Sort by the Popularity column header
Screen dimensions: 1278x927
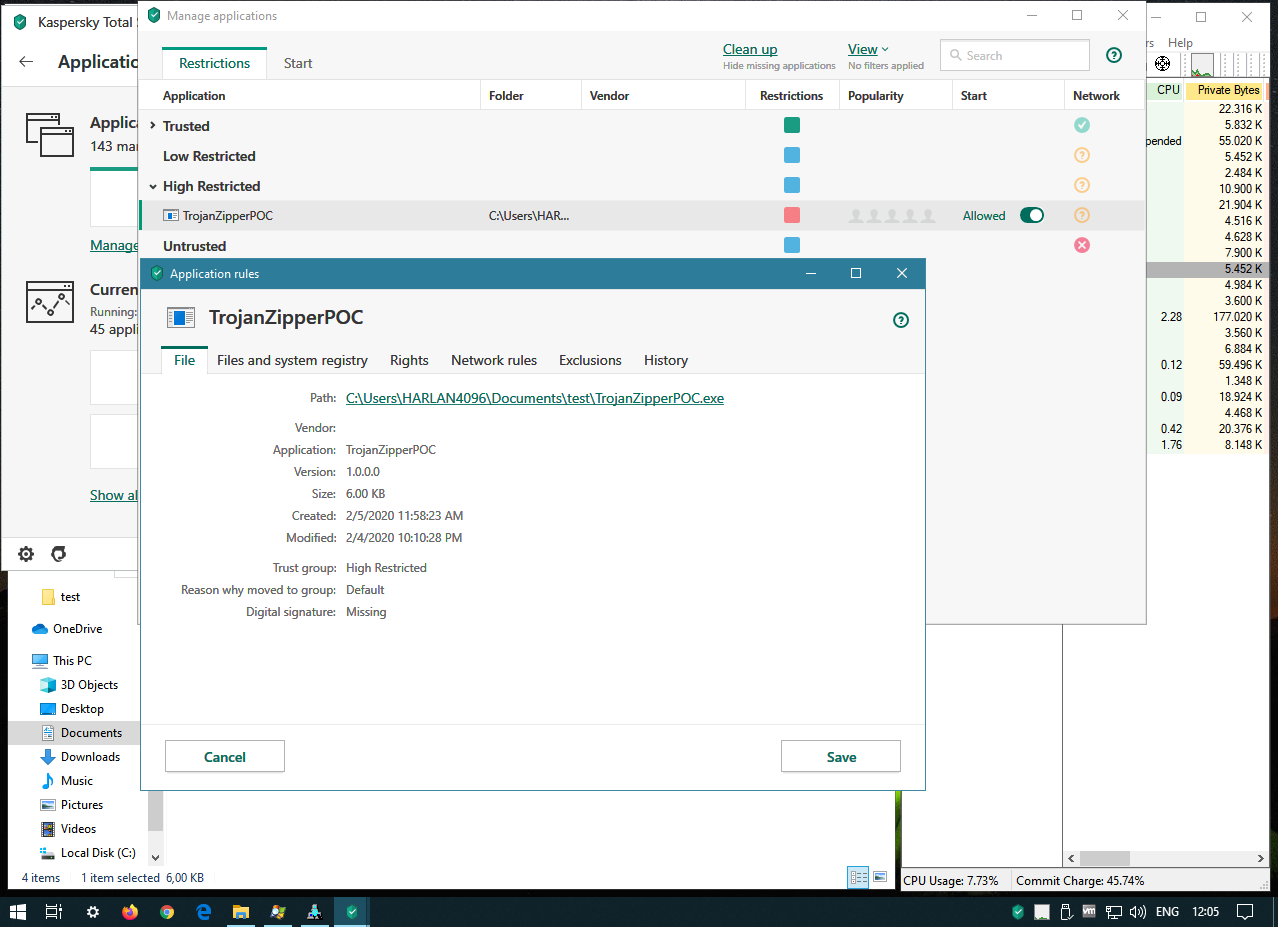click(x=876, y=96)
